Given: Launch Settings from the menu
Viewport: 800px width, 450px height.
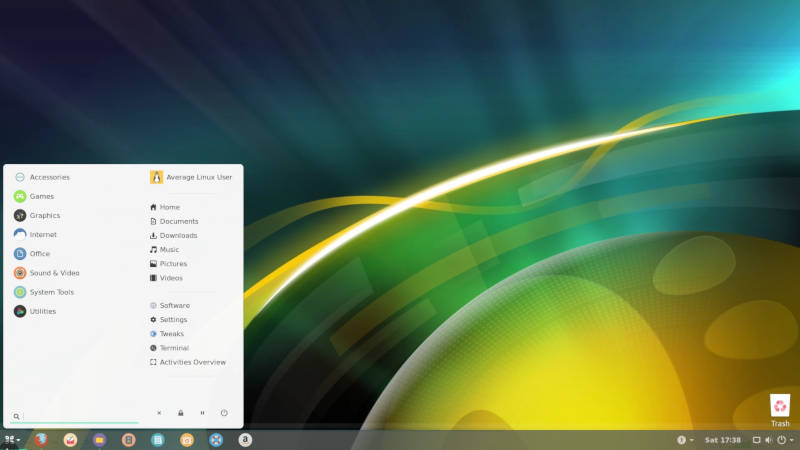Looking at the screenshot, I should [168, 319].
